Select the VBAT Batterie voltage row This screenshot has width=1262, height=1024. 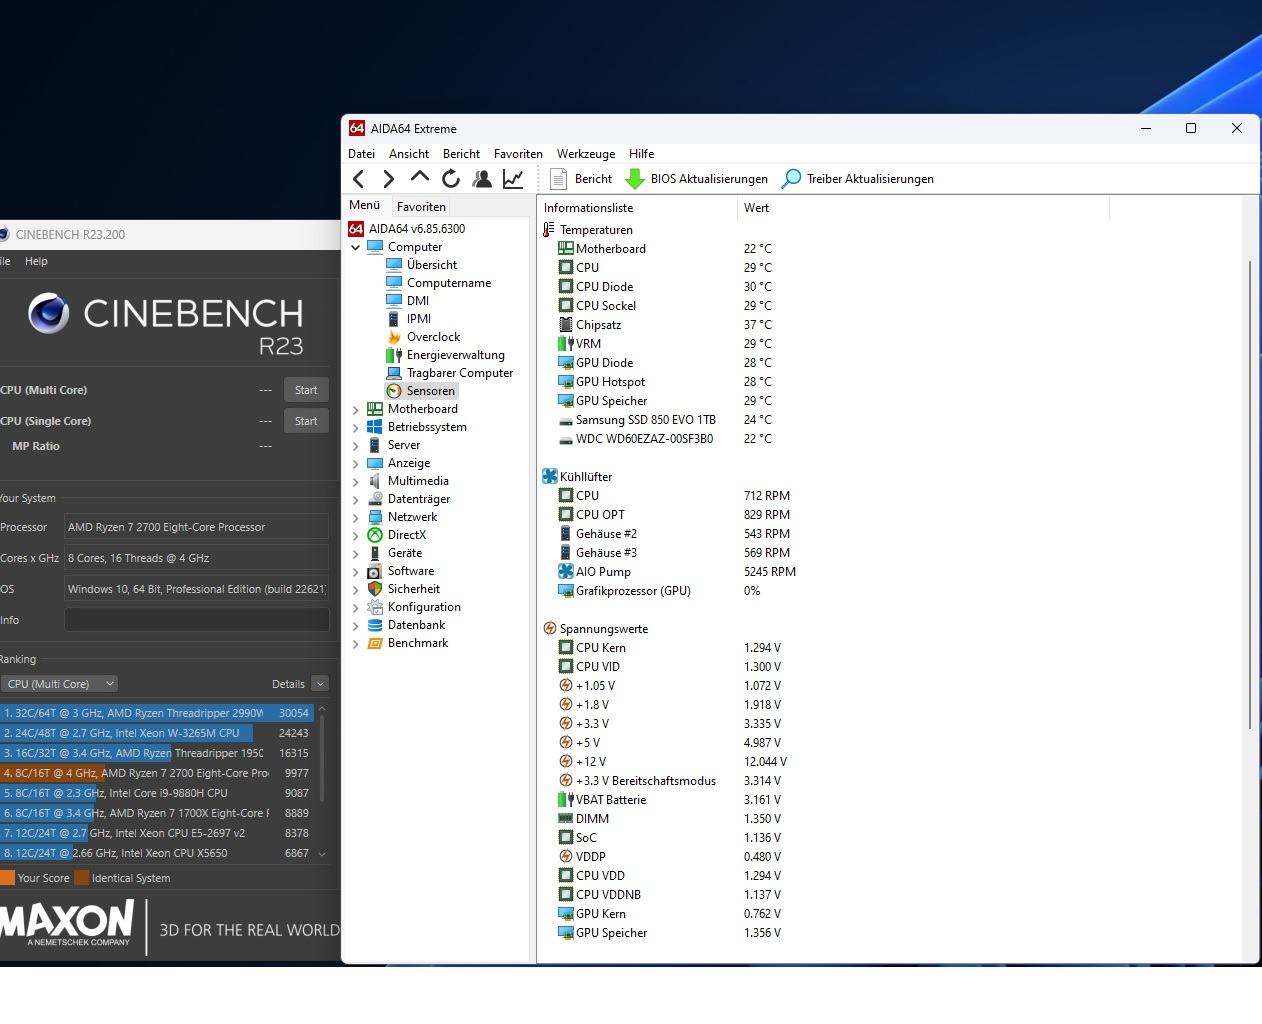(x=670, y=800)
